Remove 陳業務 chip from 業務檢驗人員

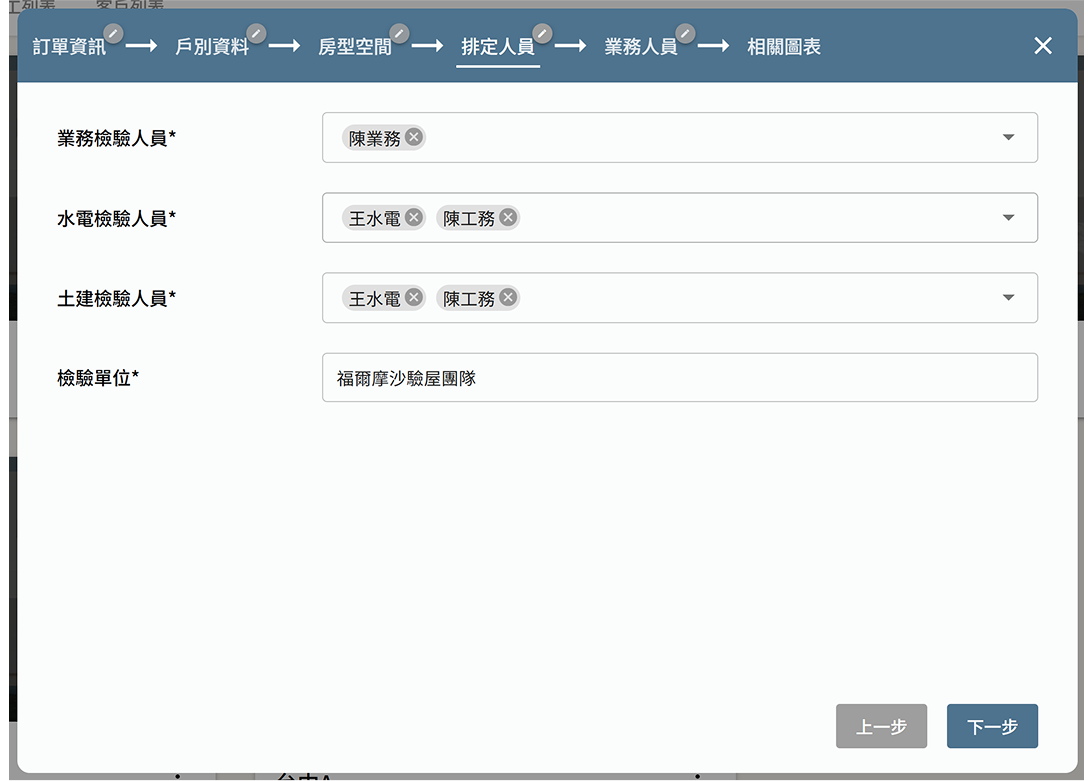(x=414, y=138)
